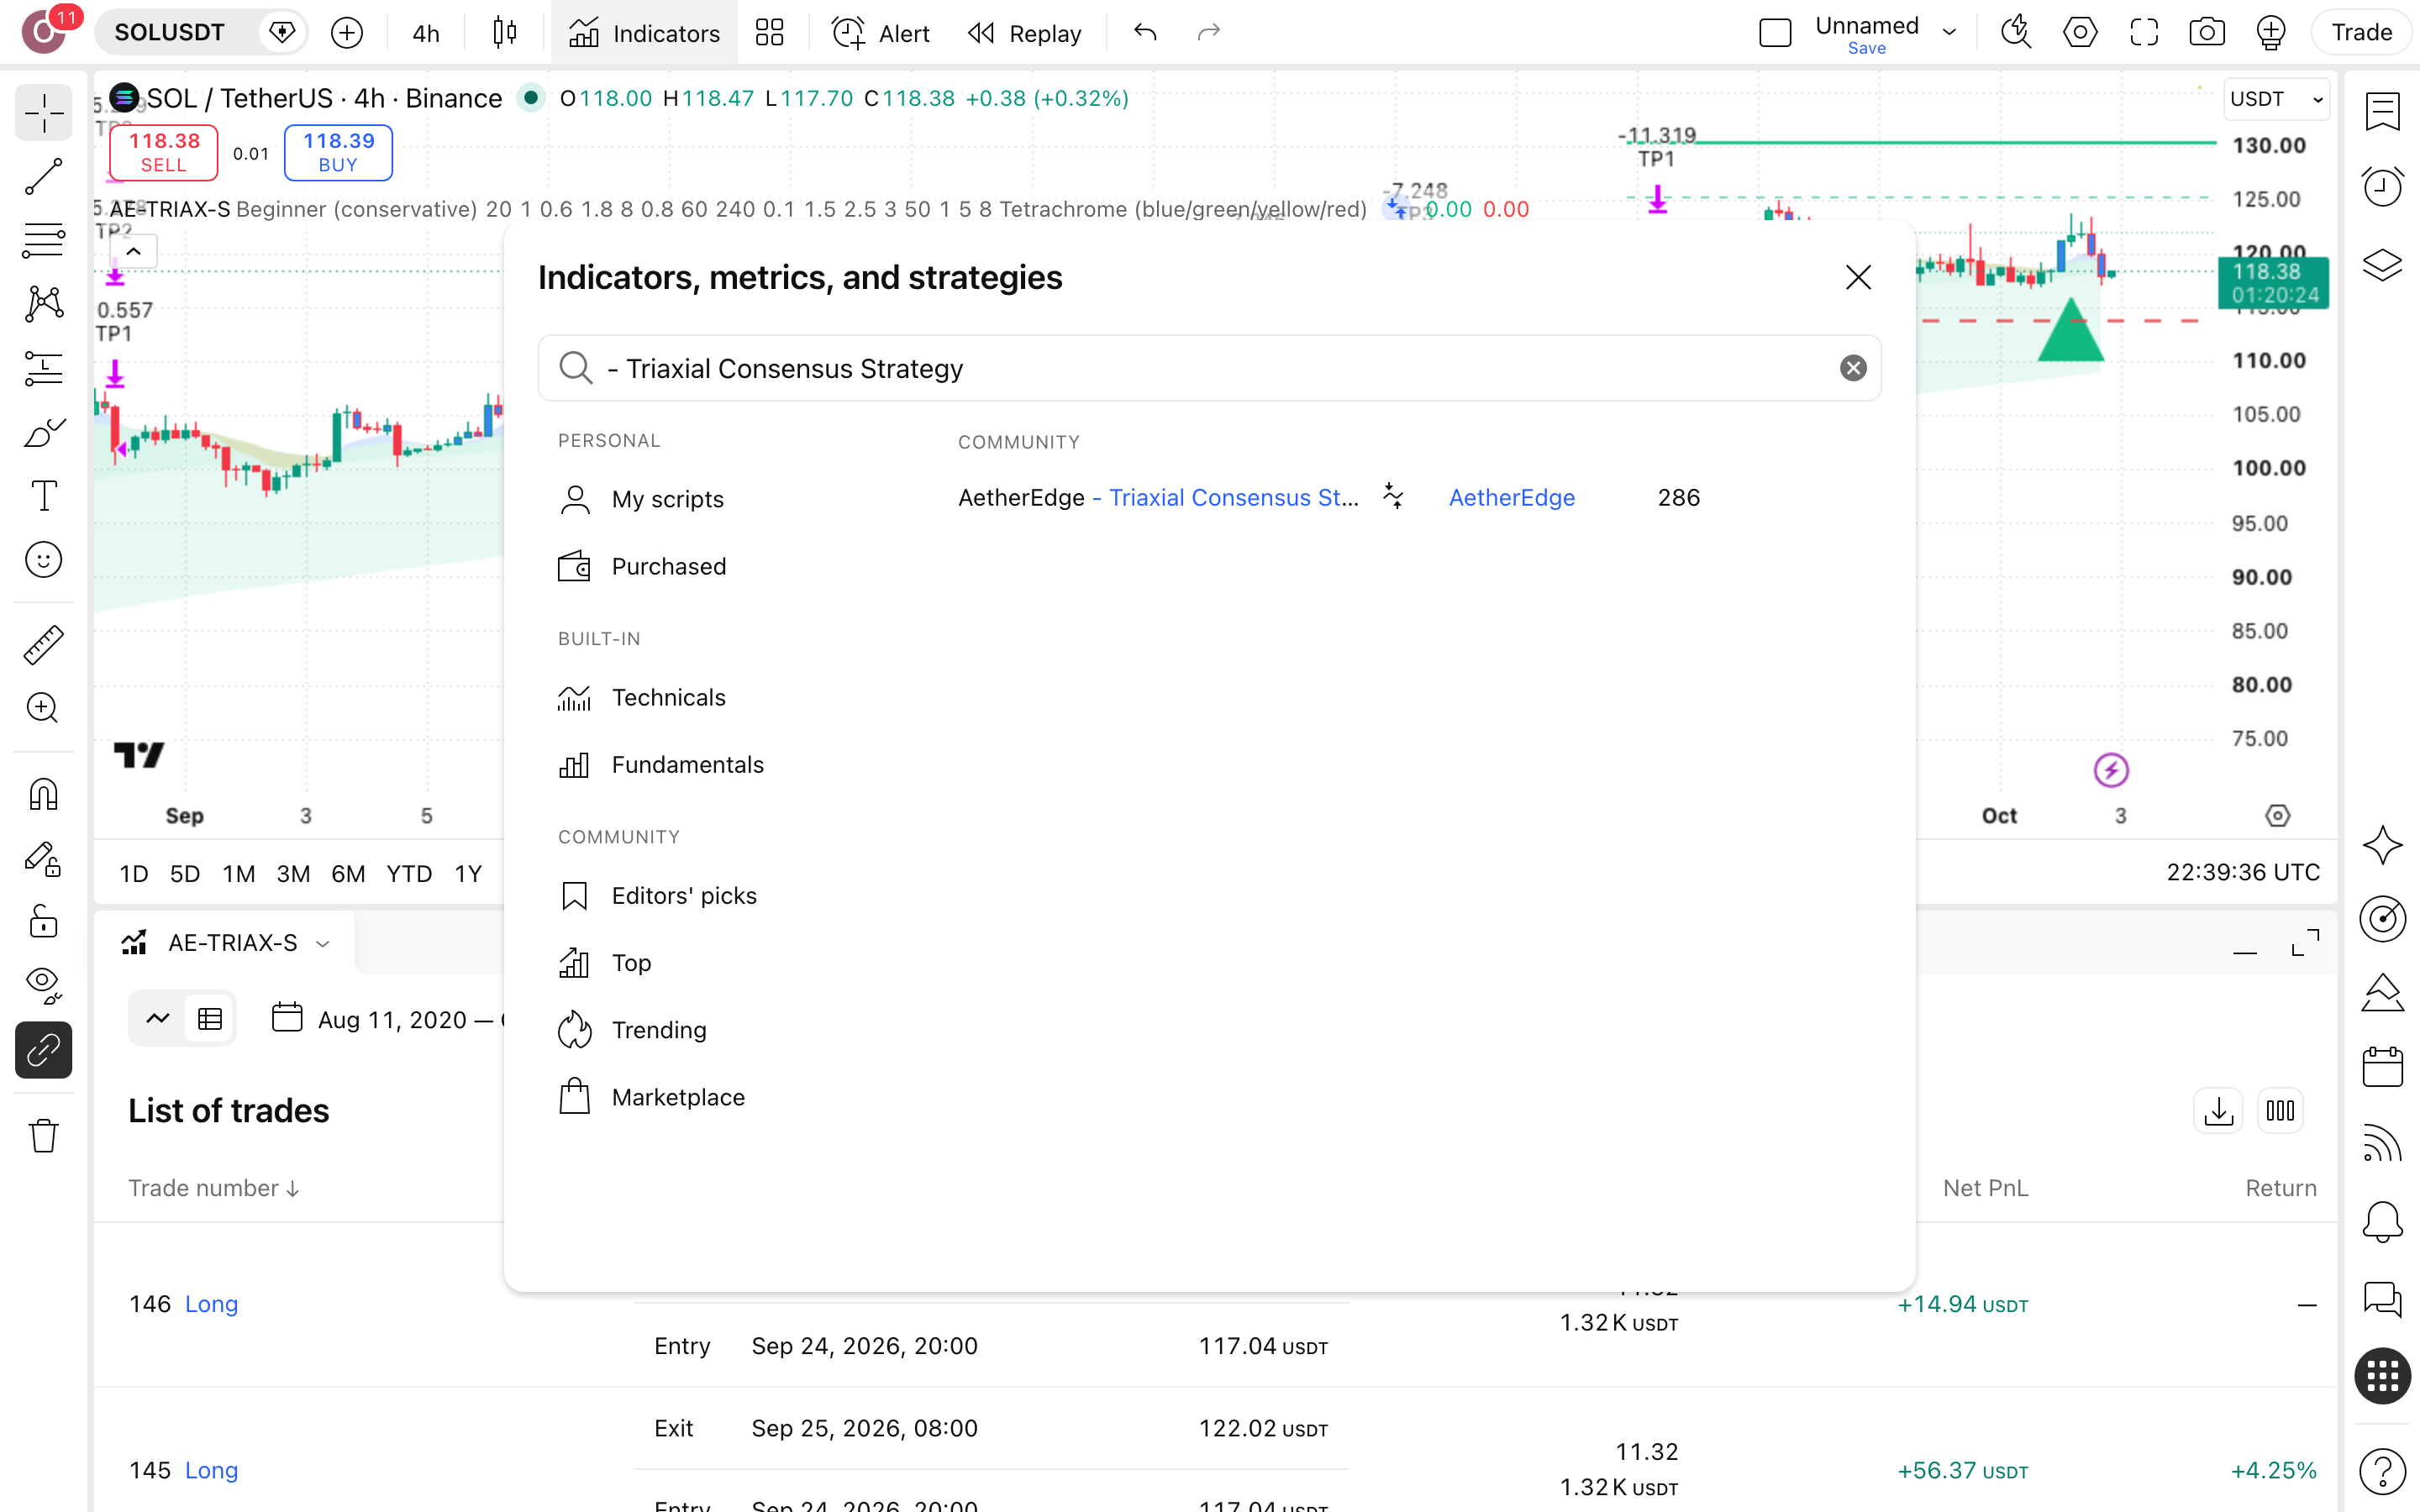Toggle lock all drawings
This screenshot has height=1512, width=2420.
pos(43,921)
